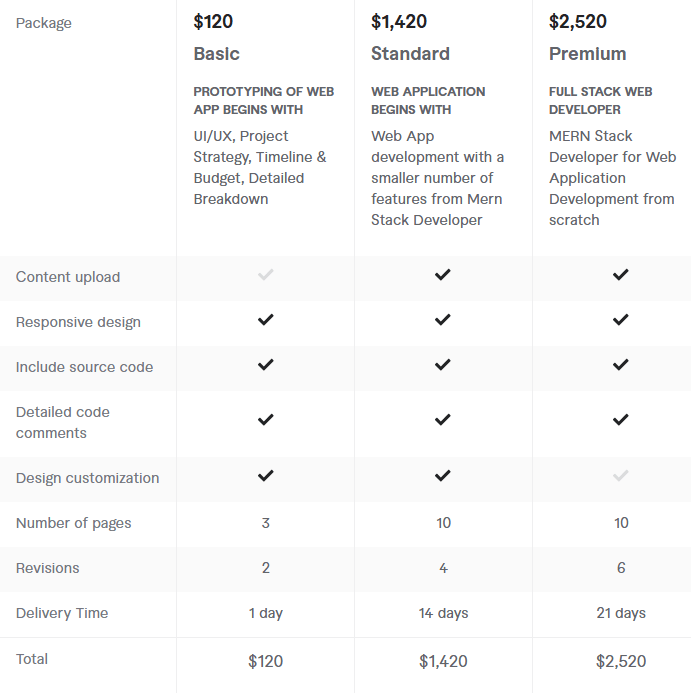
Task: Click the $1,420 price at top
Action: coord(400,22)
